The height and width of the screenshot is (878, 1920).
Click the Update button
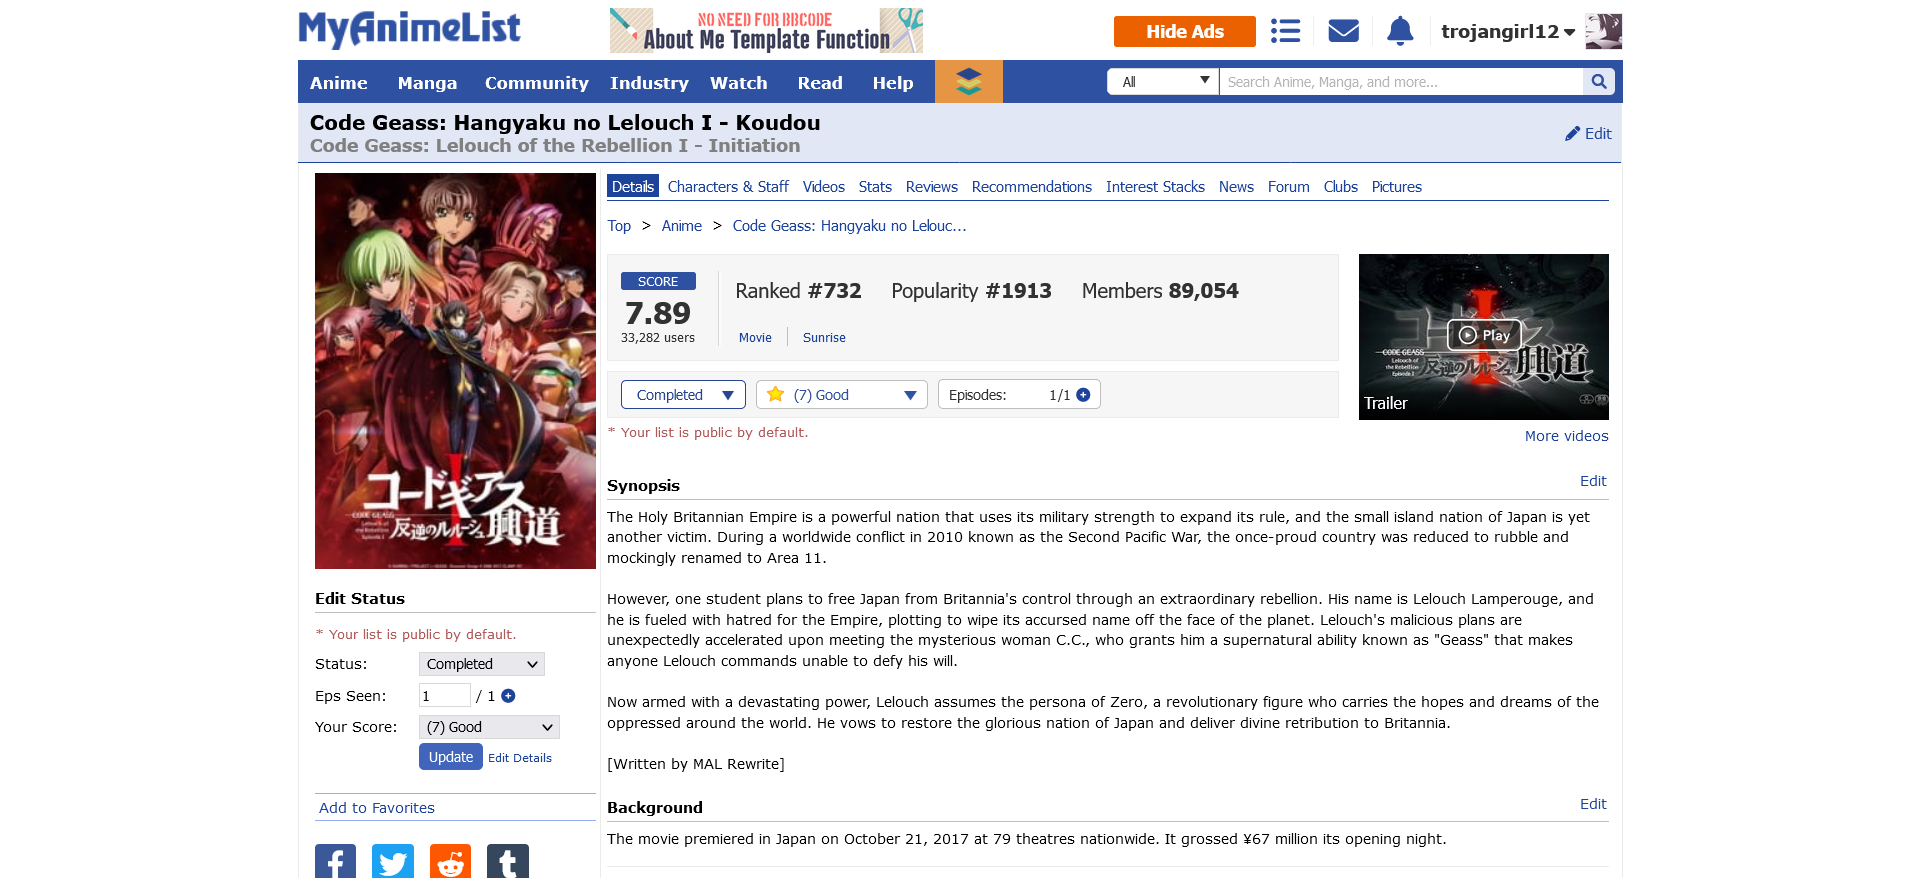tap(451, 757)
